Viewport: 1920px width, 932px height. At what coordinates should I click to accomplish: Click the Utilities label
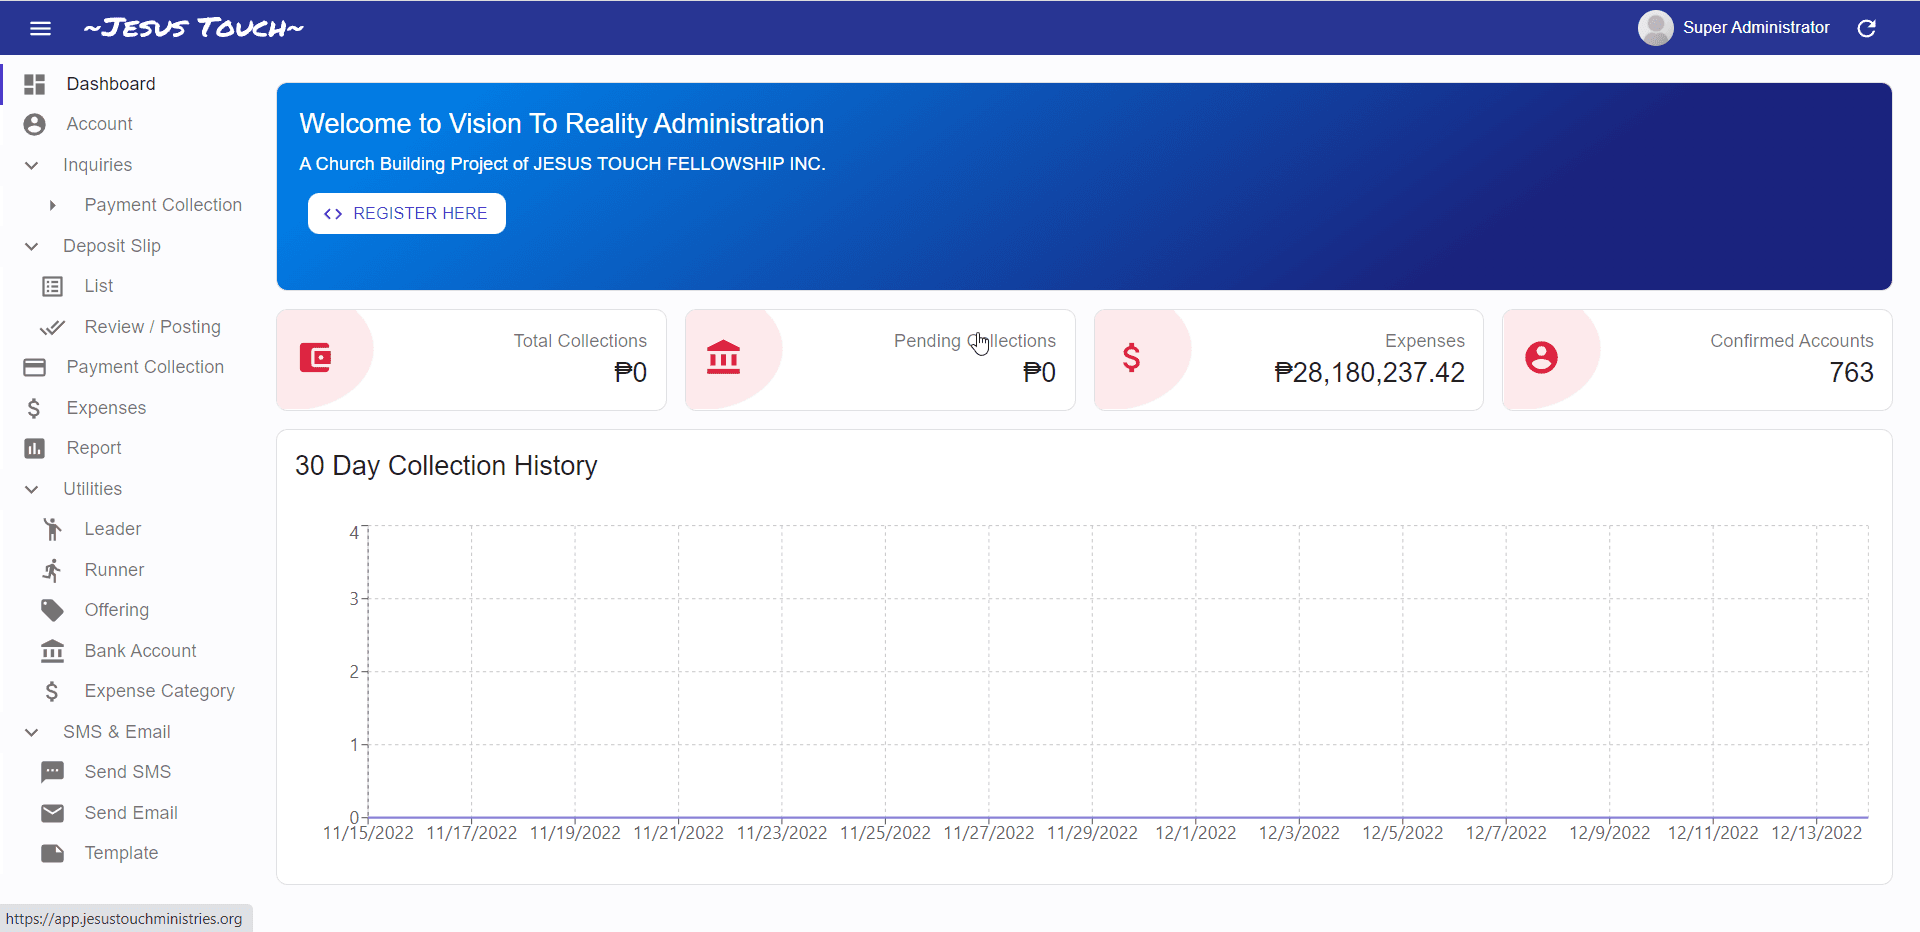coord(92,489)
